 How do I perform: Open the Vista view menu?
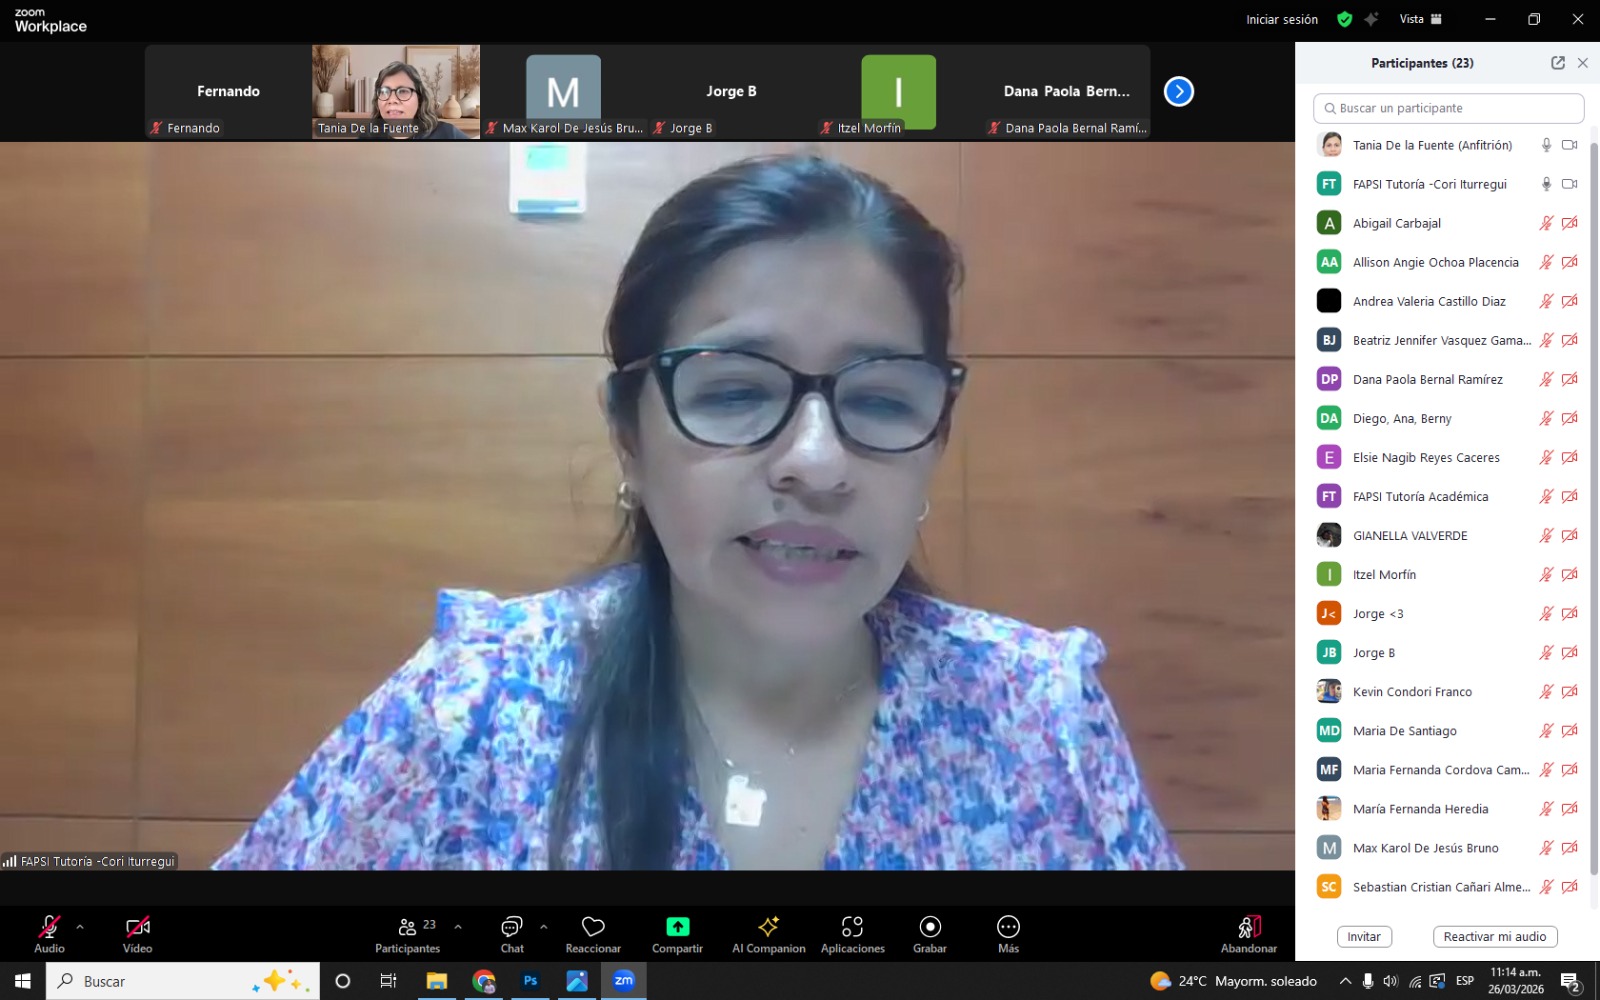(1420, 19)
